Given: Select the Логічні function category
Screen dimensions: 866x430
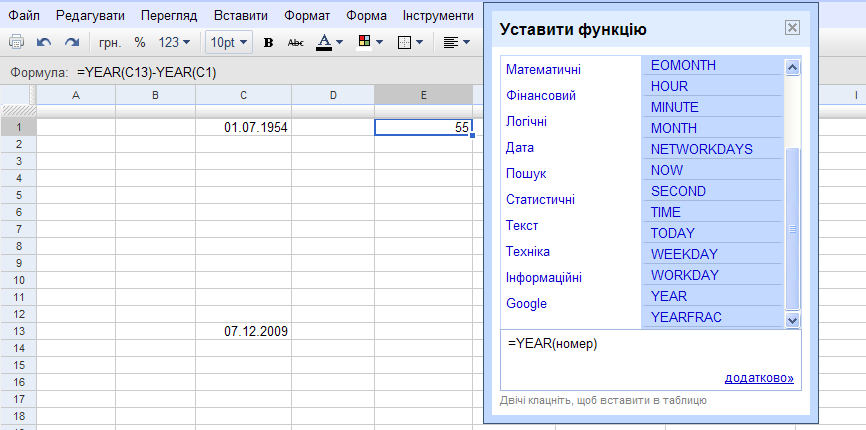Looking at the screenshot, I should point(526,121).
